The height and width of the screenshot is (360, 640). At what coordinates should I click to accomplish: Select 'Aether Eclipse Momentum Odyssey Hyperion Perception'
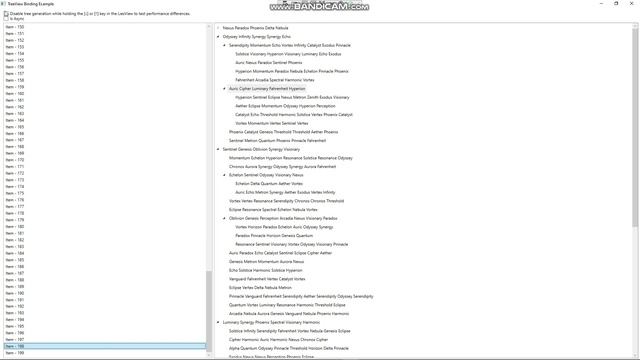(x=285, y=106)
